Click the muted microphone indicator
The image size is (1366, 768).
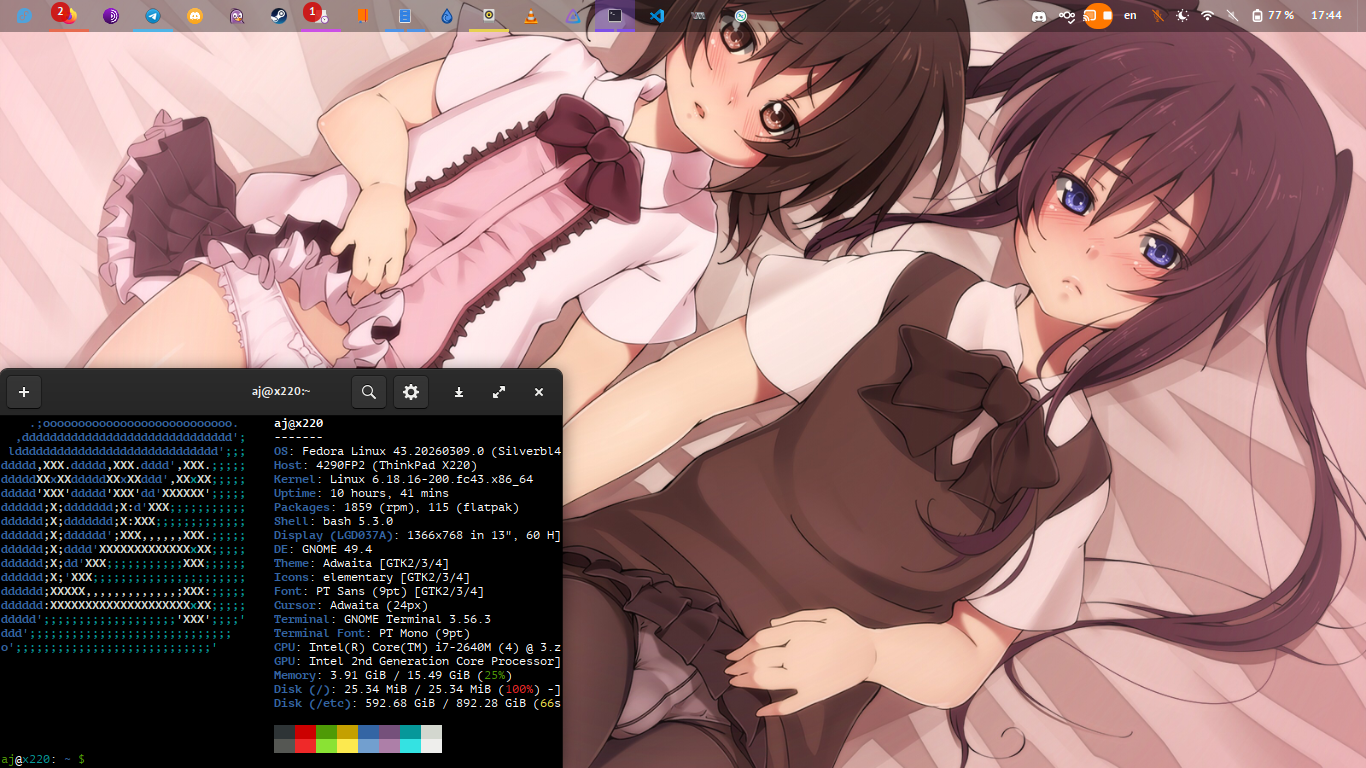coord(1158,16)
